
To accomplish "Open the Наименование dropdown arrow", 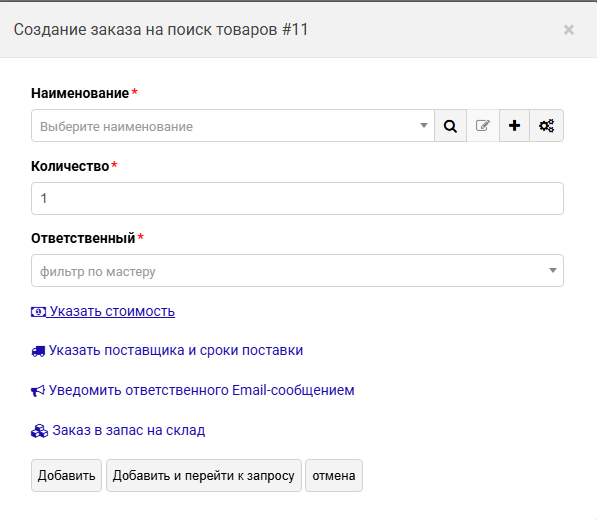I will tap(423, 125).
